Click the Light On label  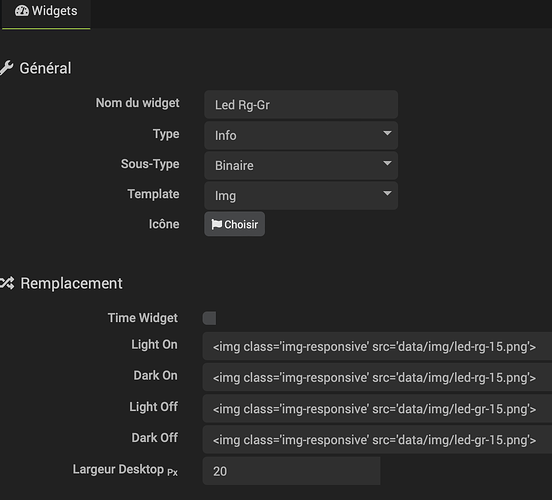pos(154,345)
